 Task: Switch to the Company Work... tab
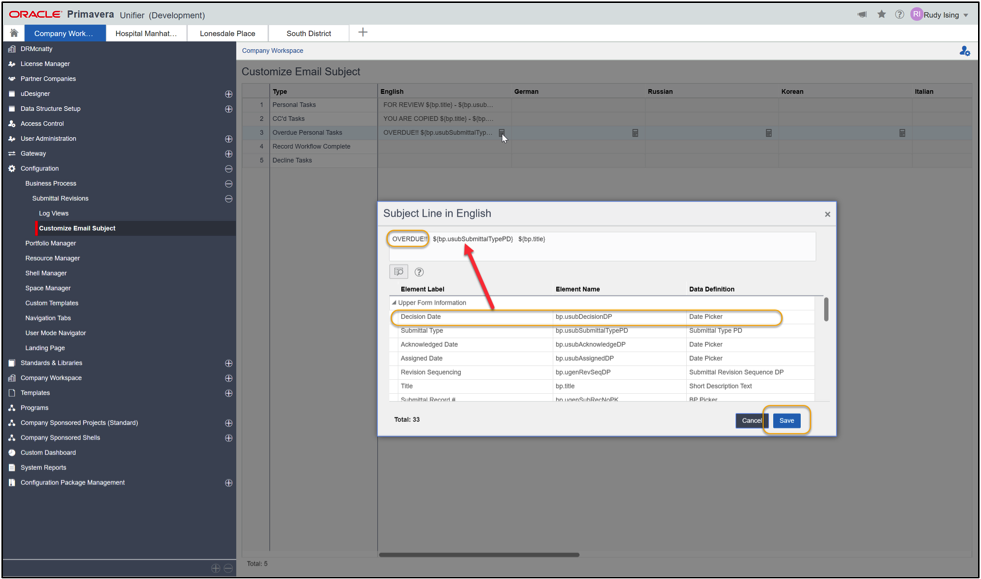pos(63,33)
